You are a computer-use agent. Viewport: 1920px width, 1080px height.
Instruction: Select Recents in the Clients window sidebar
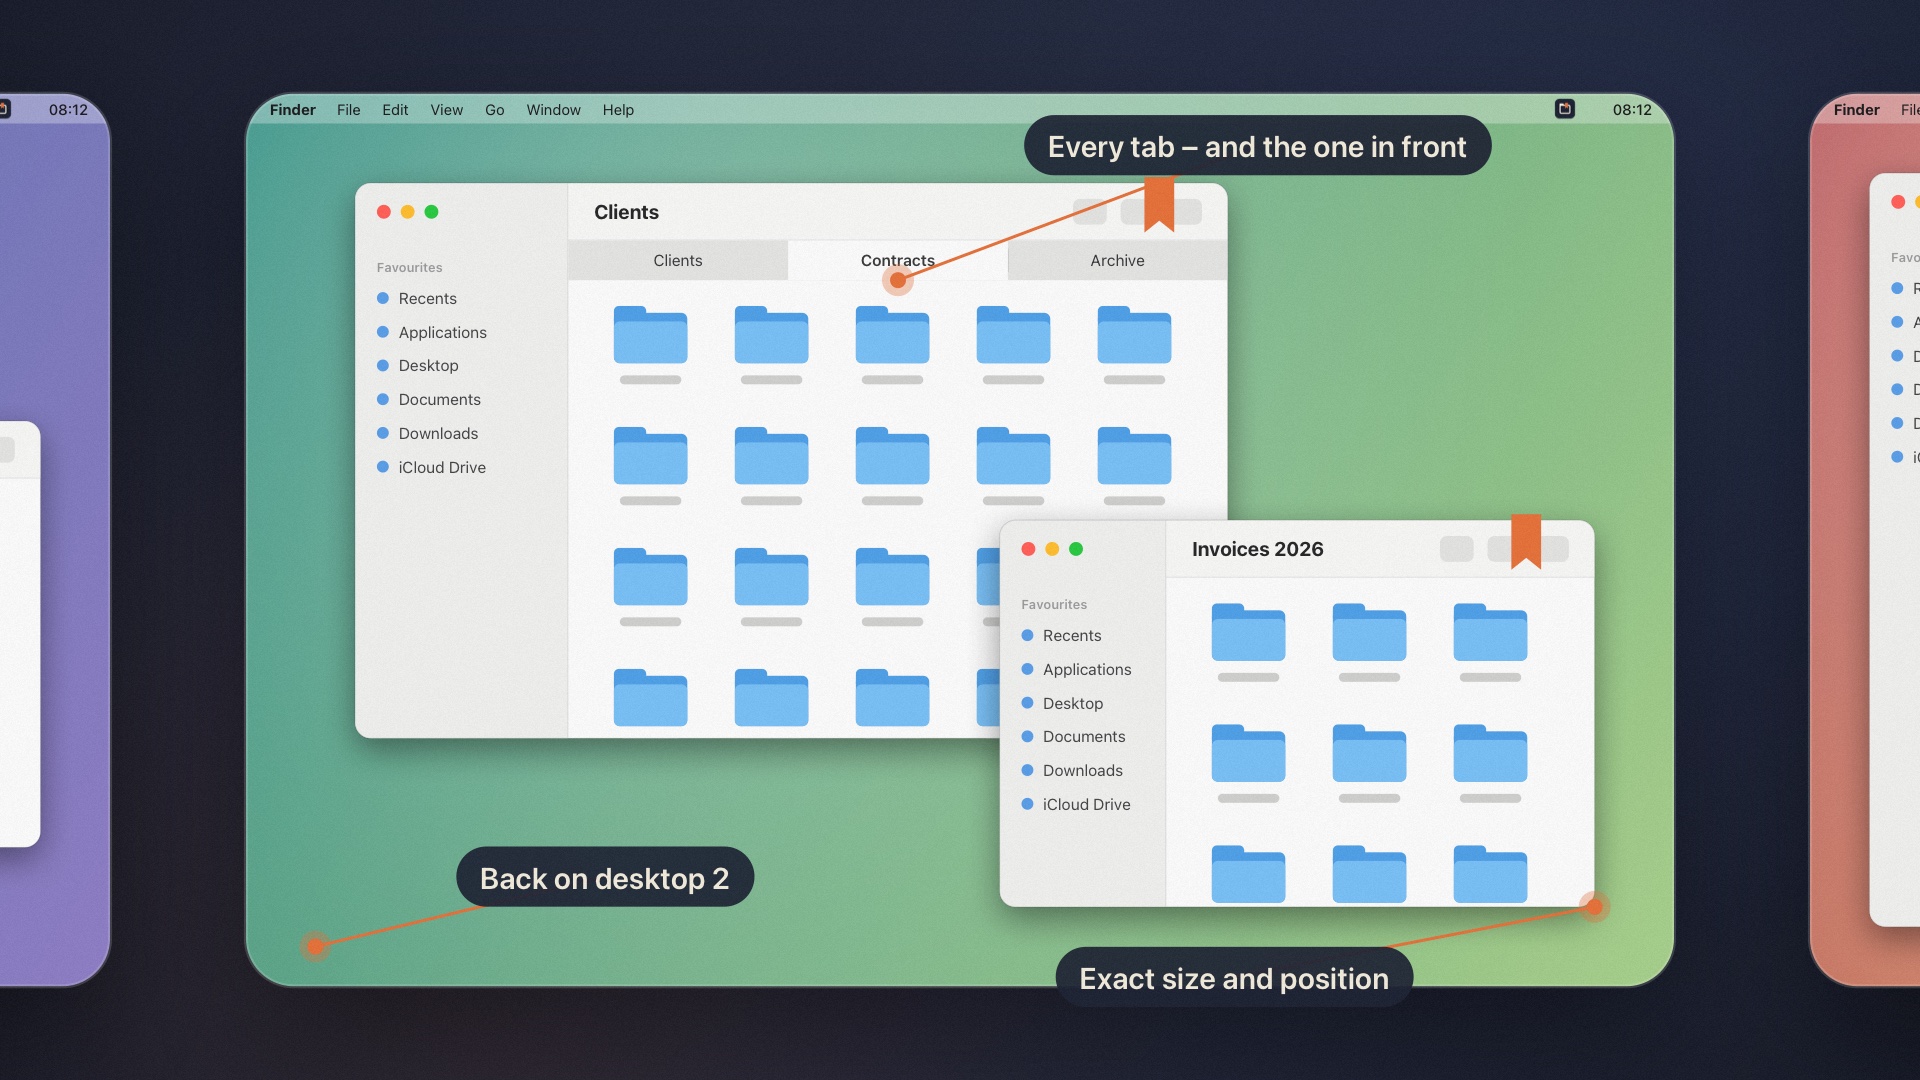(x=427, y=298)
